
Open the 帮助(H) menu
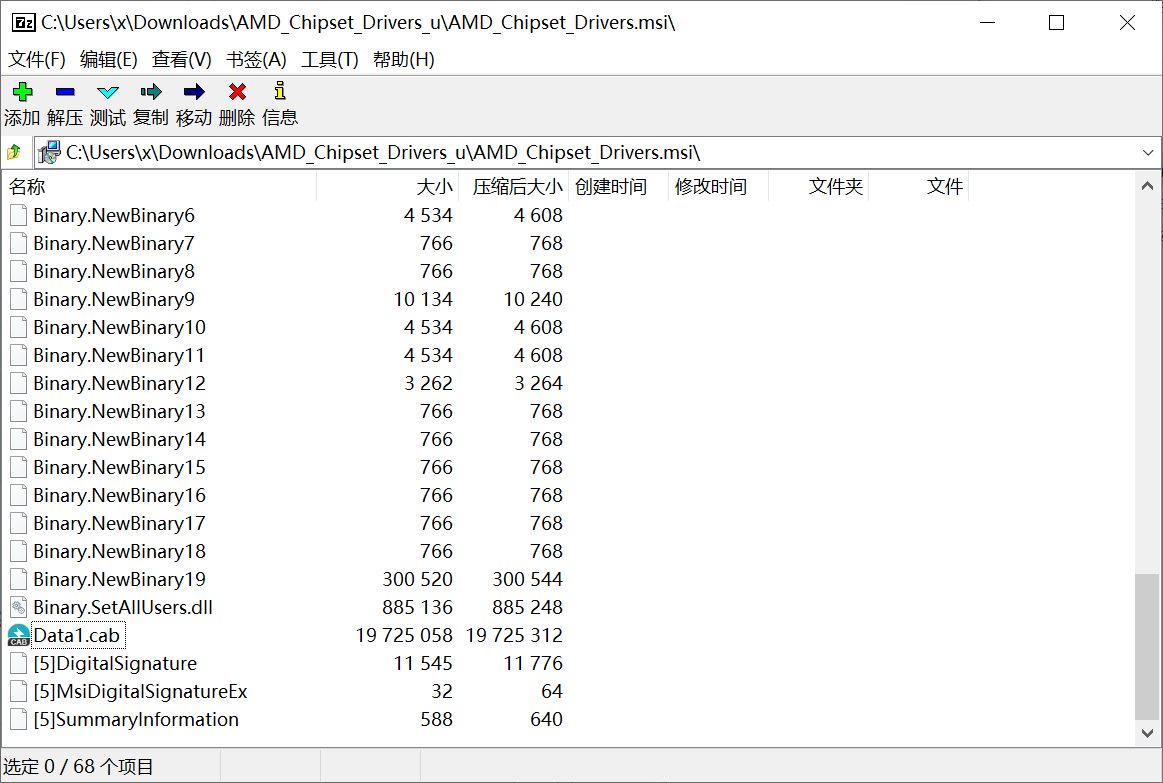click(x=403, y=59)
